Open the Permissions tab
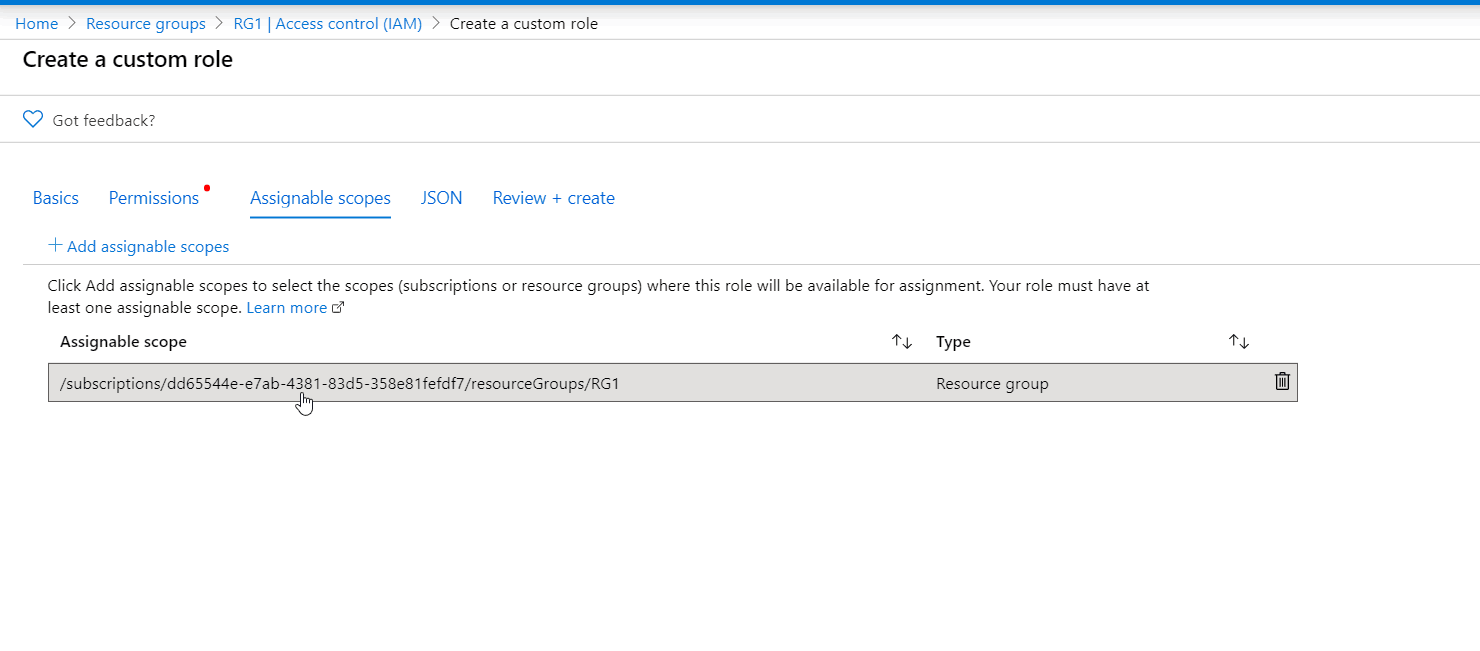 point(153,197)
